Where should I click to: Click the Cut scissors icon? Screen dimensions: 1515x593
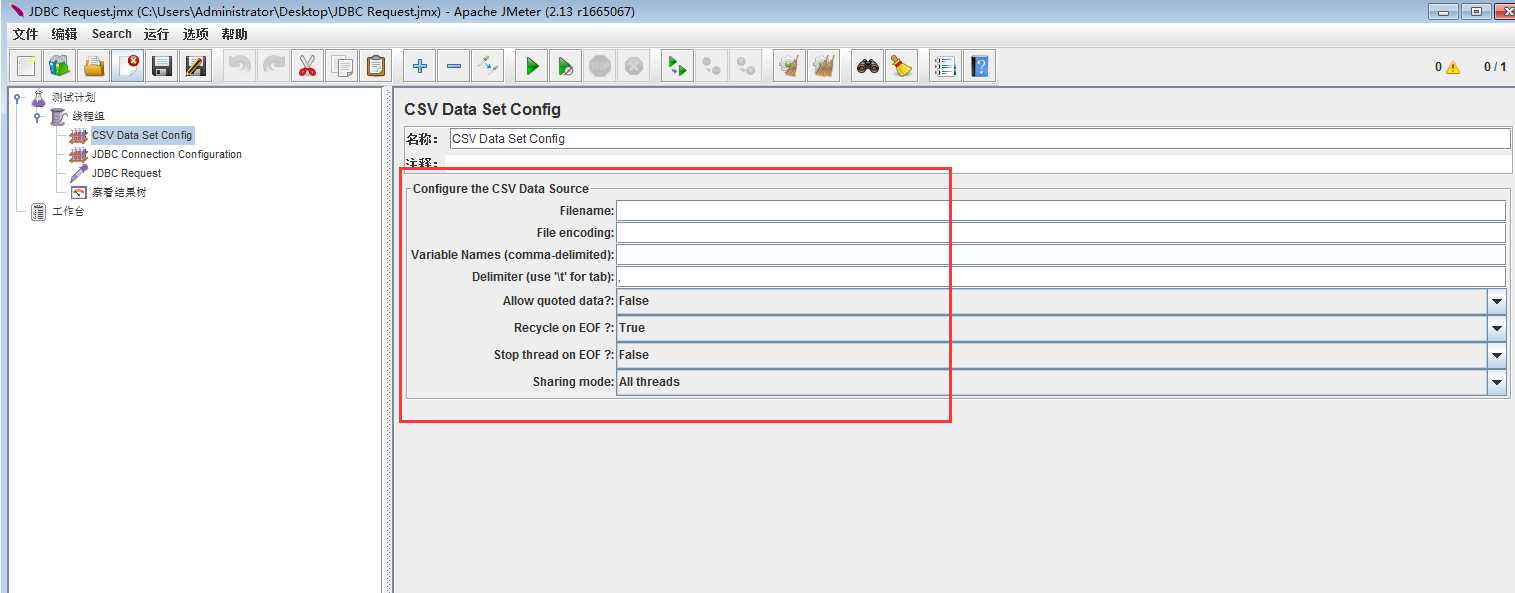coord(308,66)
